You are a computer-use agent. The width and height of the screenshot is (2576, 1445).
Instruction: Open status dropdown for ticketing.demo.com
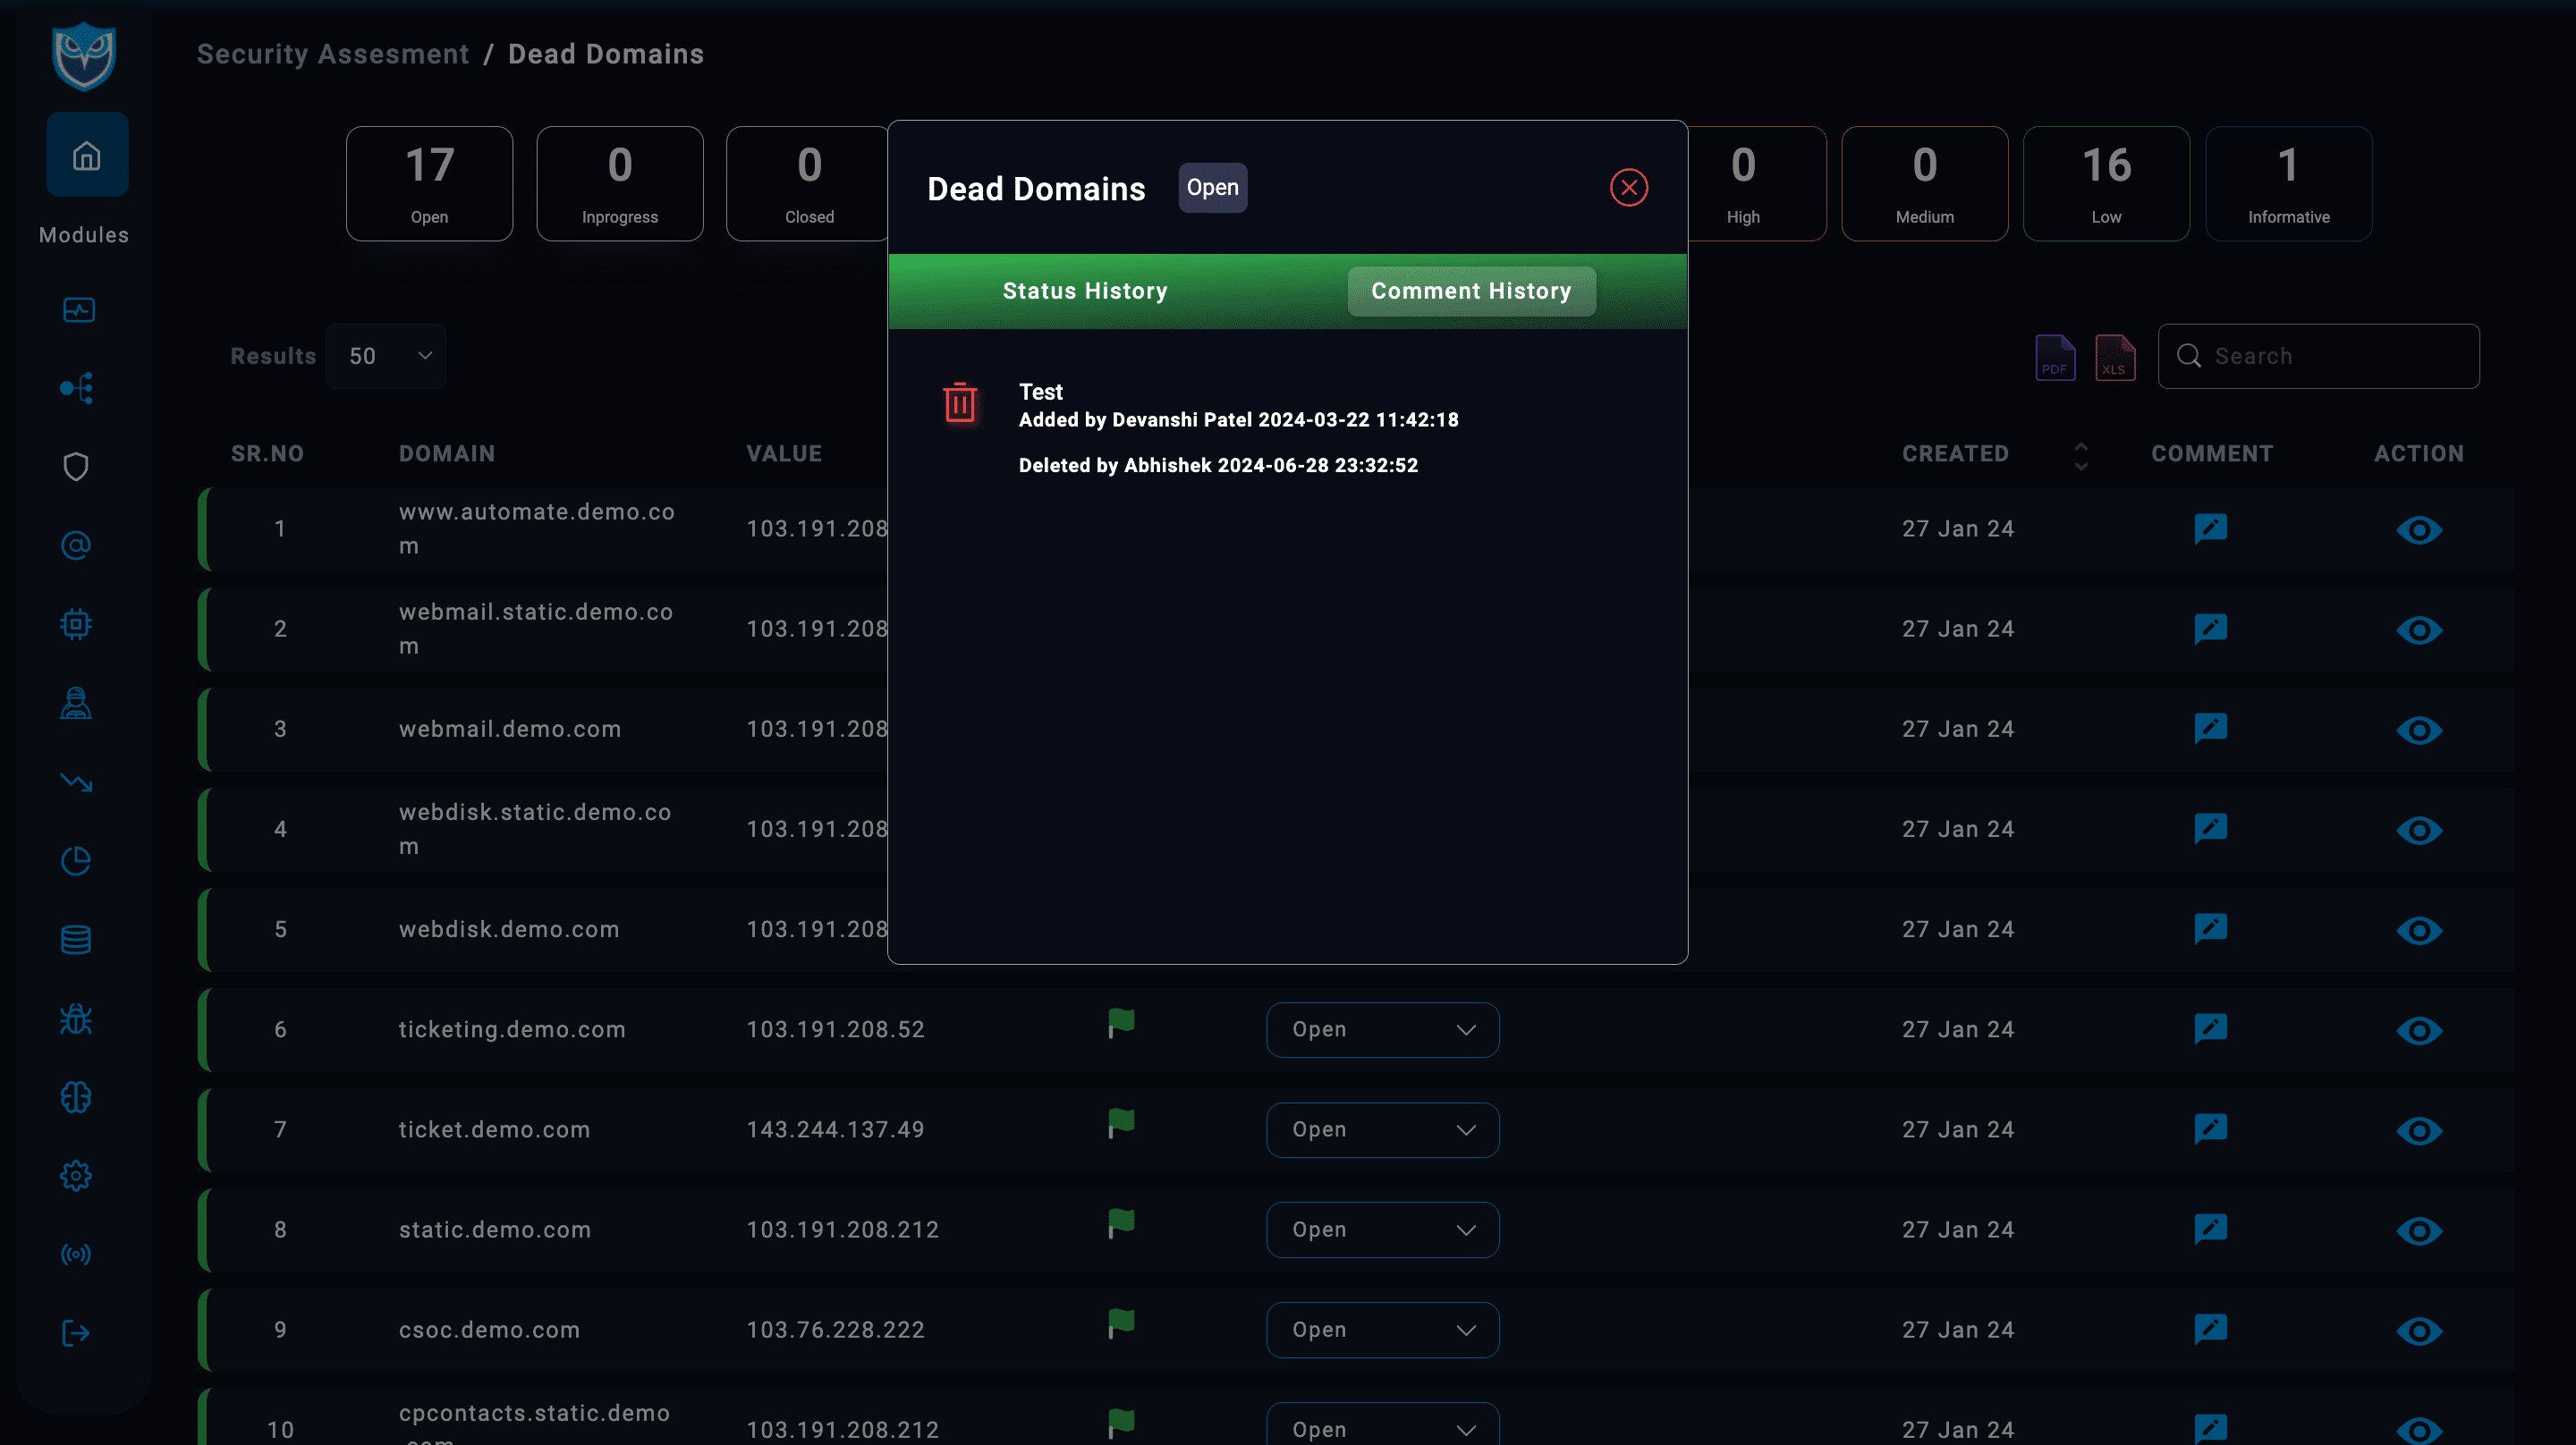click(x=1382, y=1030)
